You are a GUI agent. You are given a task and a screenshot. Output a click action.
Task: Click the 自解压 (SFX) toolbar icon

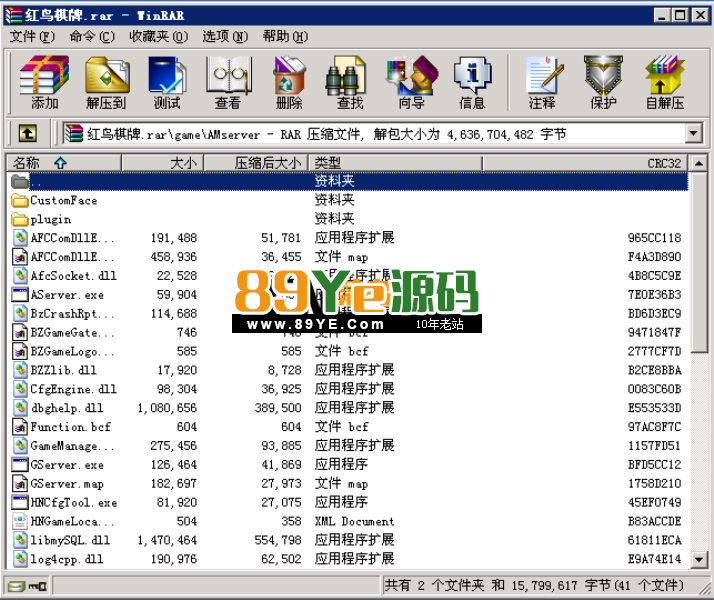tap(665, 82)
